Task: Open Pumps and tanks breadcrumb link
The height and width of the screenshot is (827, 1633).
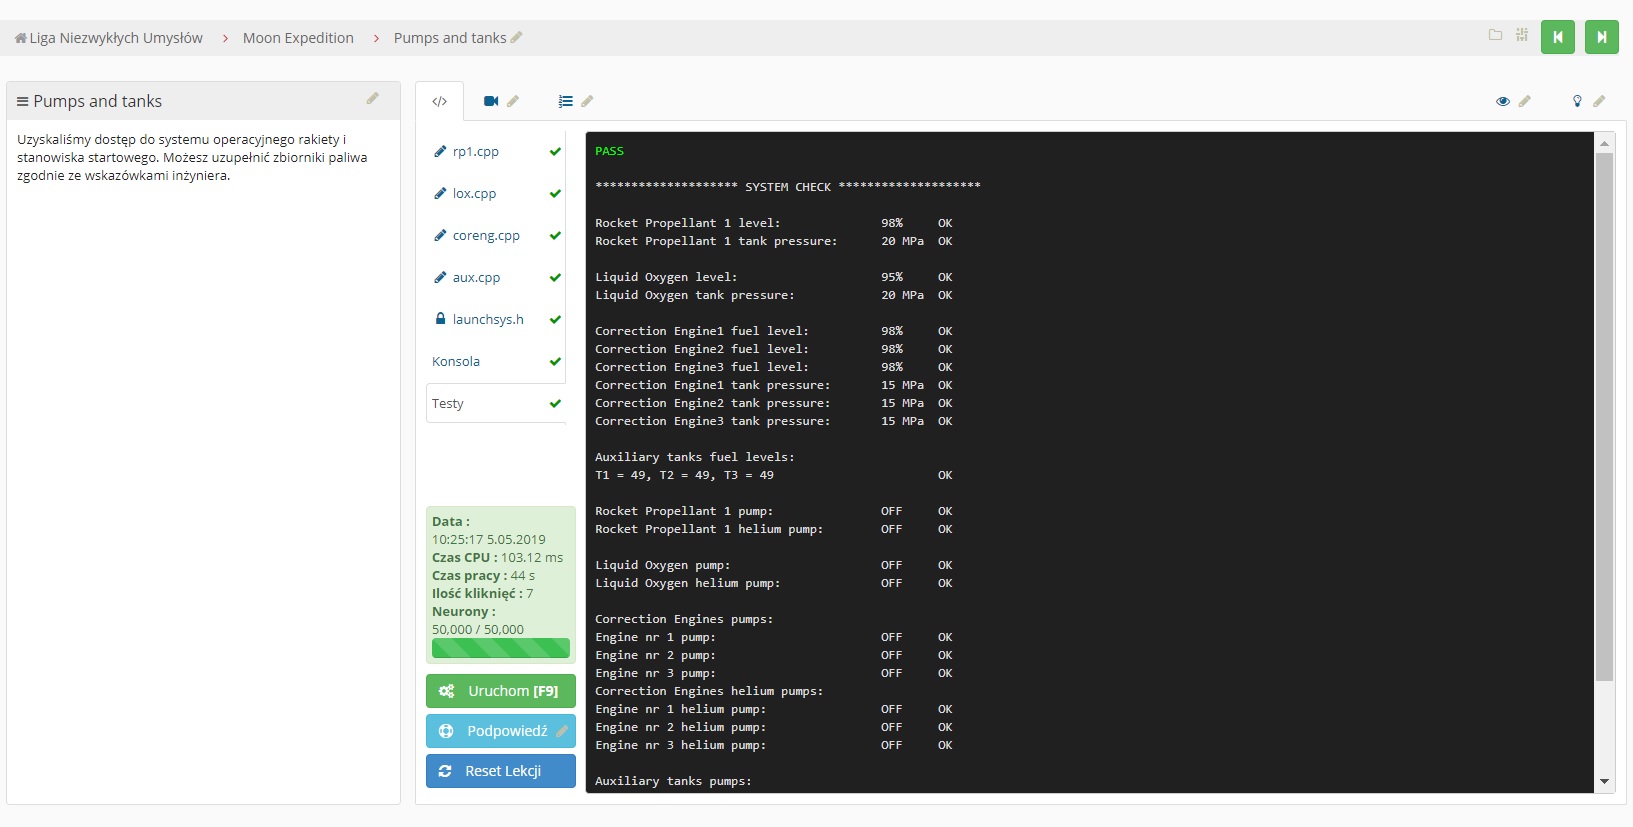Action: click(x=450, y=38)
